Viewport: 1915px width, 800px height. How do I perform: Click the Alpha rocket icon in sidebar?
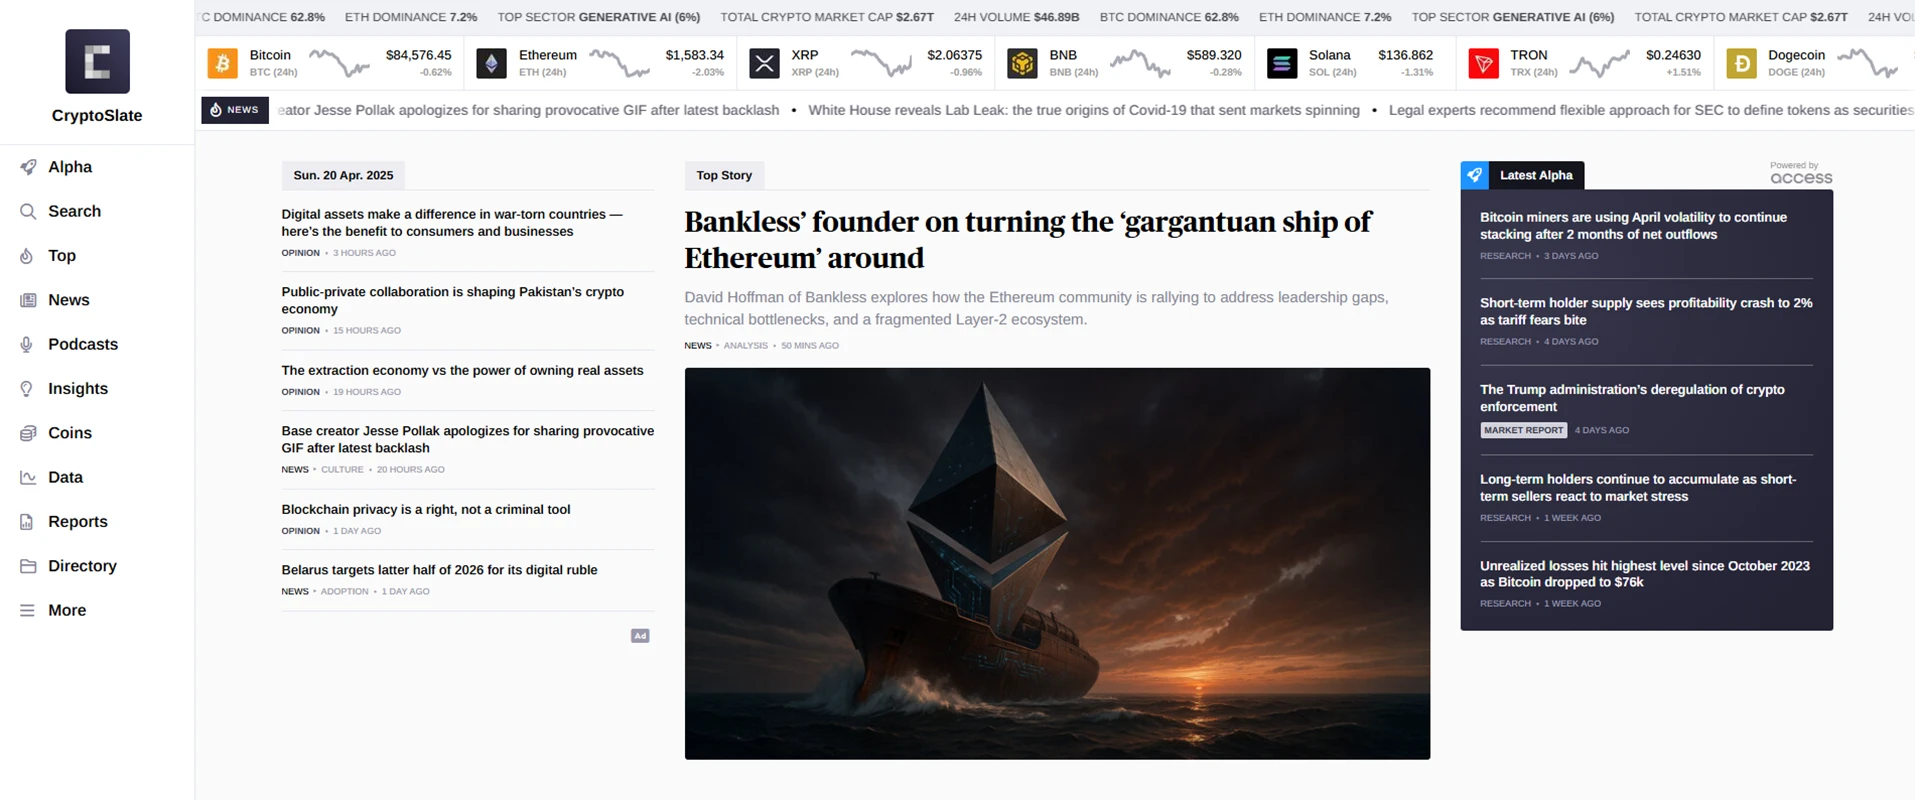point(28,167)
